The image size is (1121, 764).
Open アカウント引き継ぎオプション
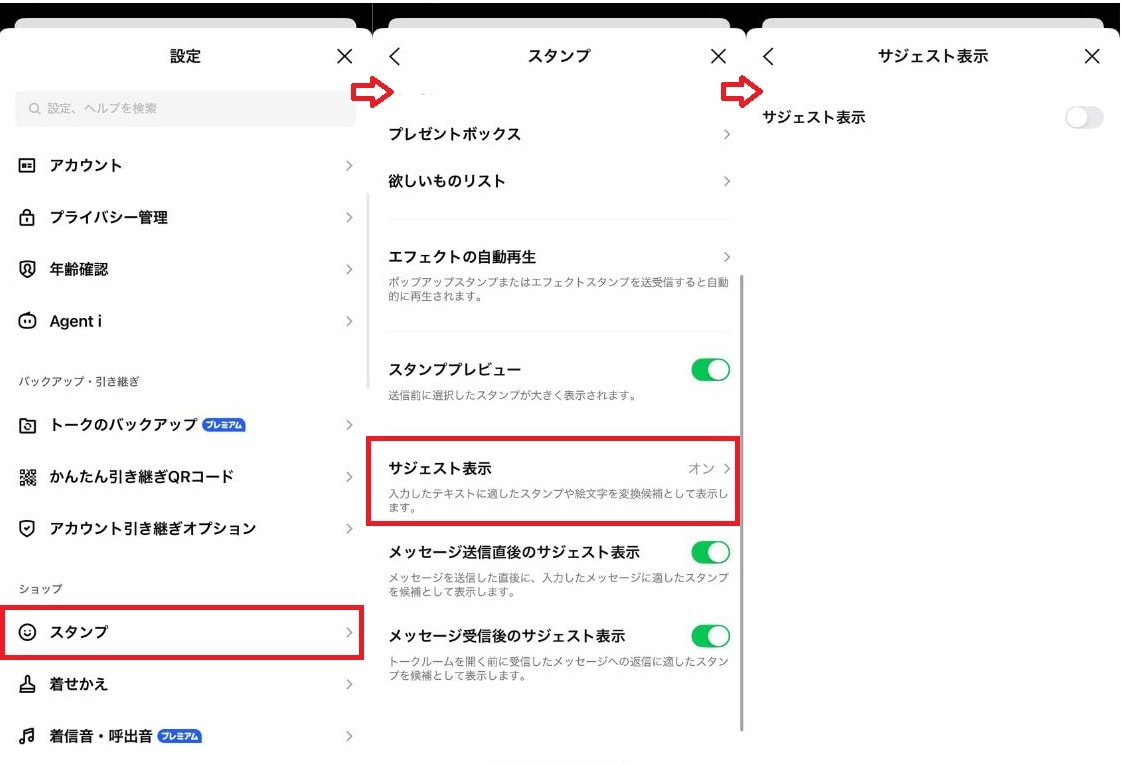(185, 529)
